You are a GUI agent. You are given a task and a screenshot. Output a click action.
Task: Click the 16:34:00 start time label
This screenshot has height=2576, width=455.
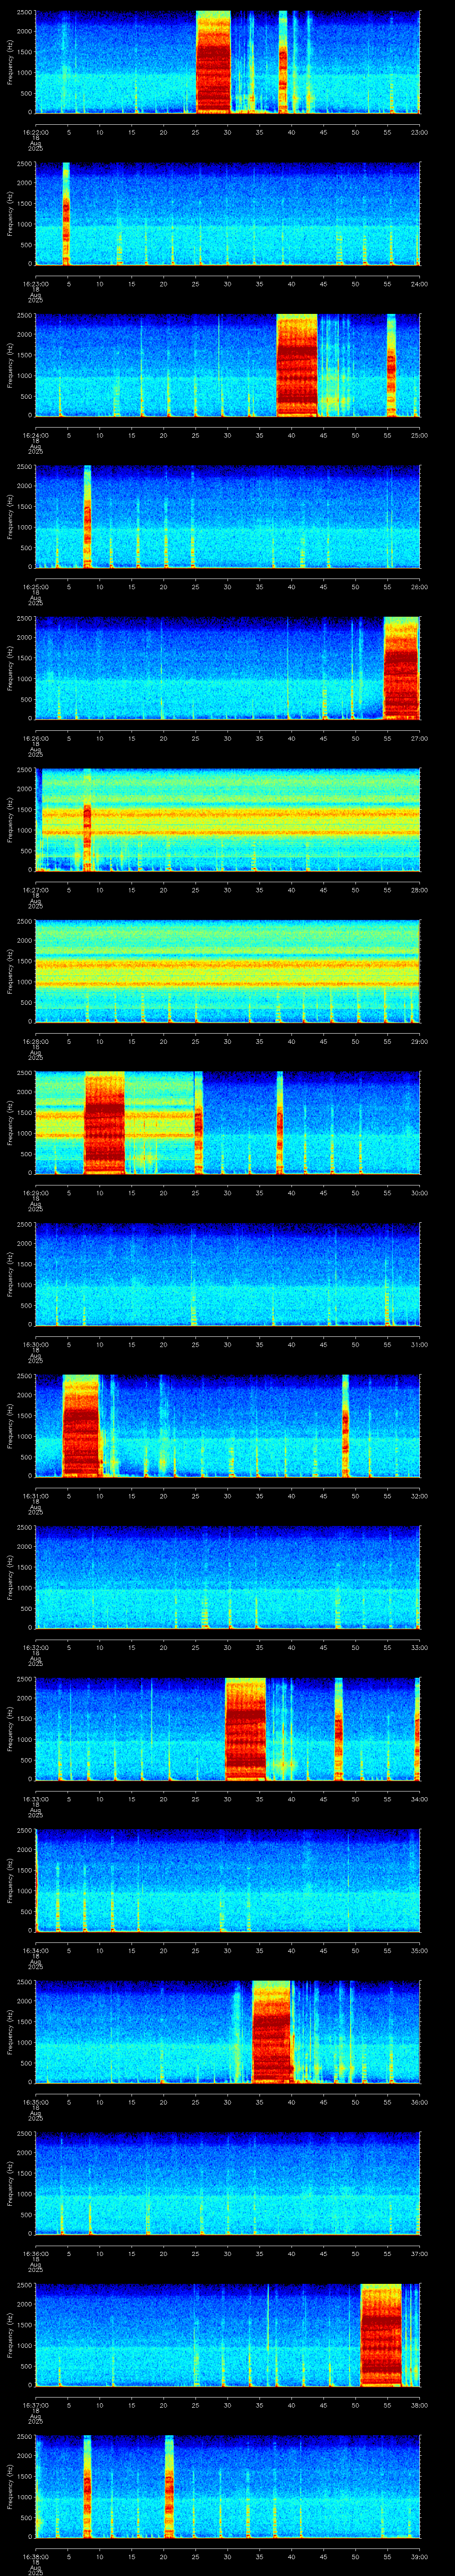(x=35, y=1950)
